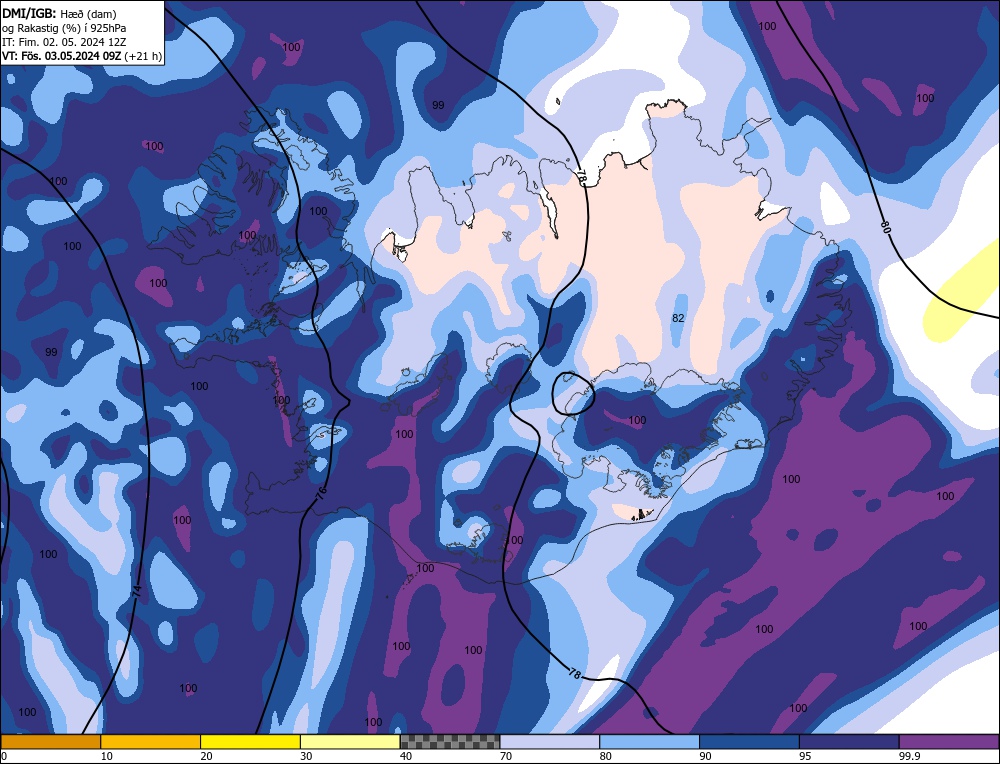Click the "99.9" legend tick label

point(909,756)
